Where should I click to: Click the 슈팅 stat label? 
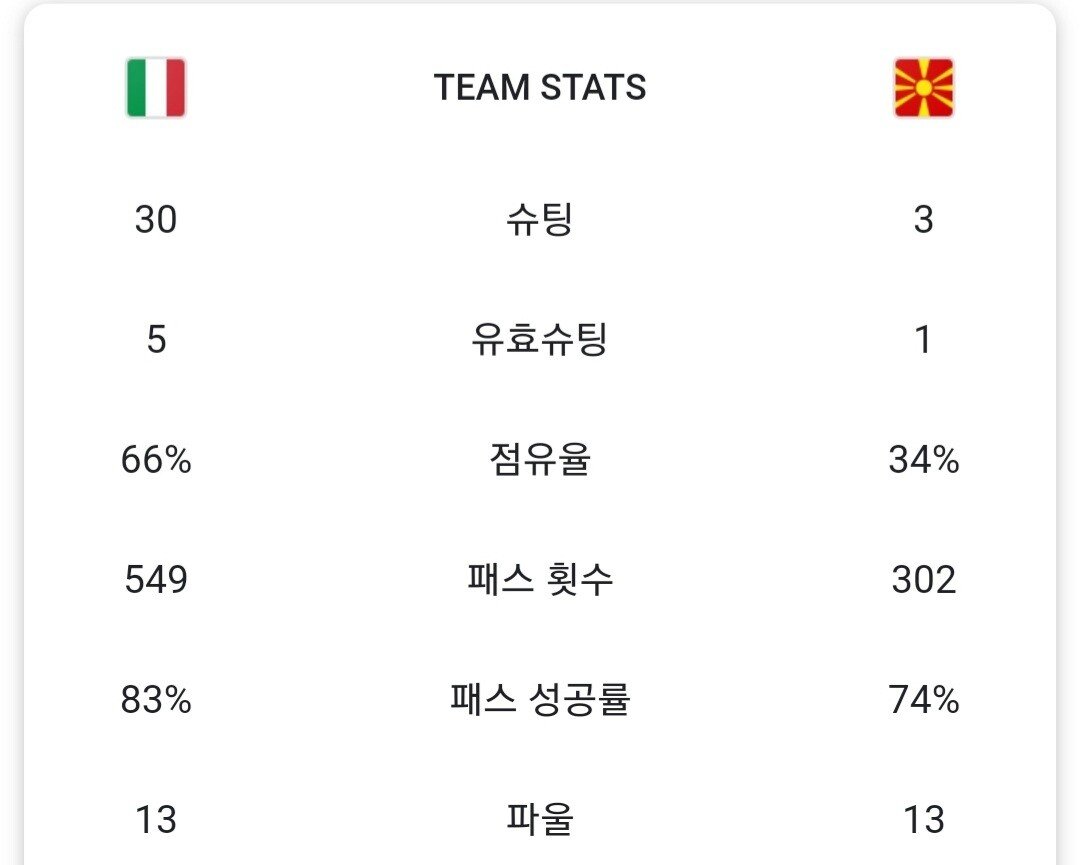(x=540, y=220)
